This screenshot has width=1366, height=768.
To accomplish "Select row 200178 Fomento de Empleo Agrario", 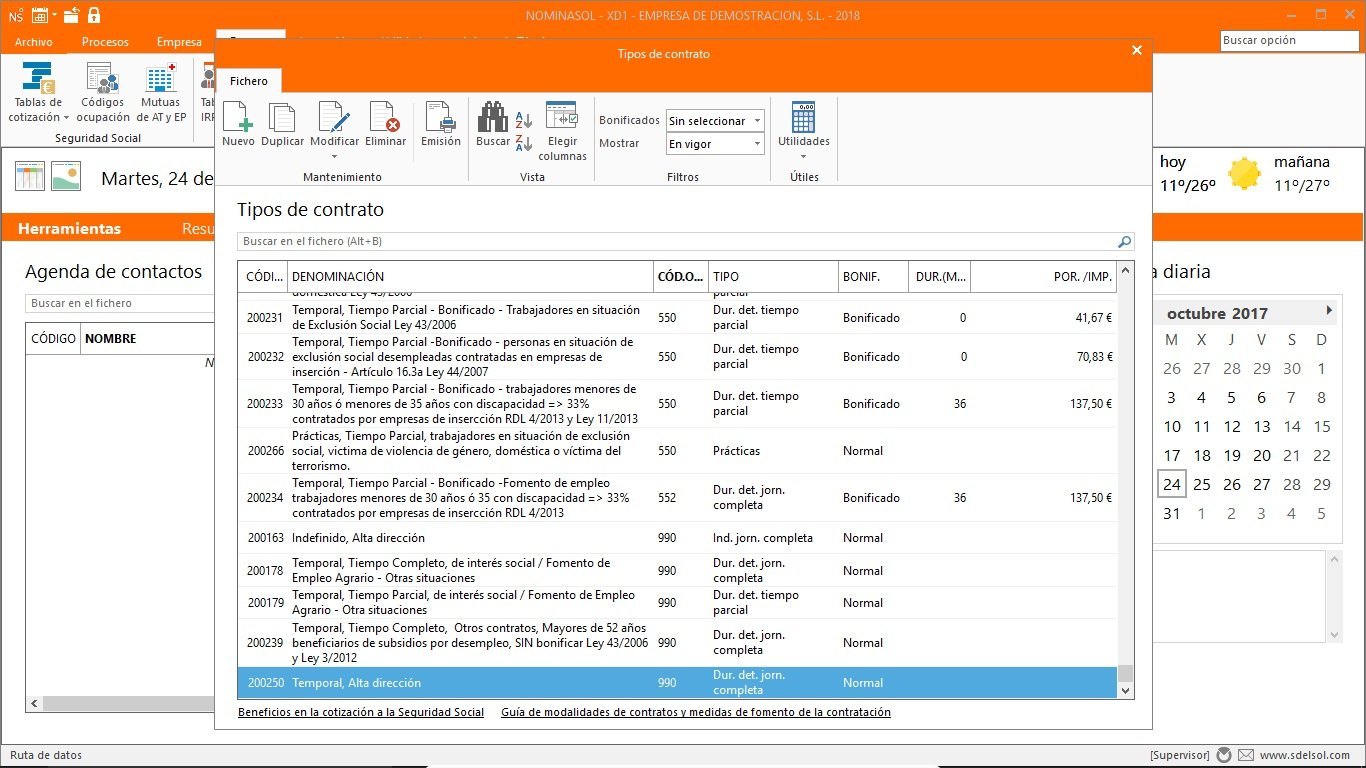I will point(677,570).
